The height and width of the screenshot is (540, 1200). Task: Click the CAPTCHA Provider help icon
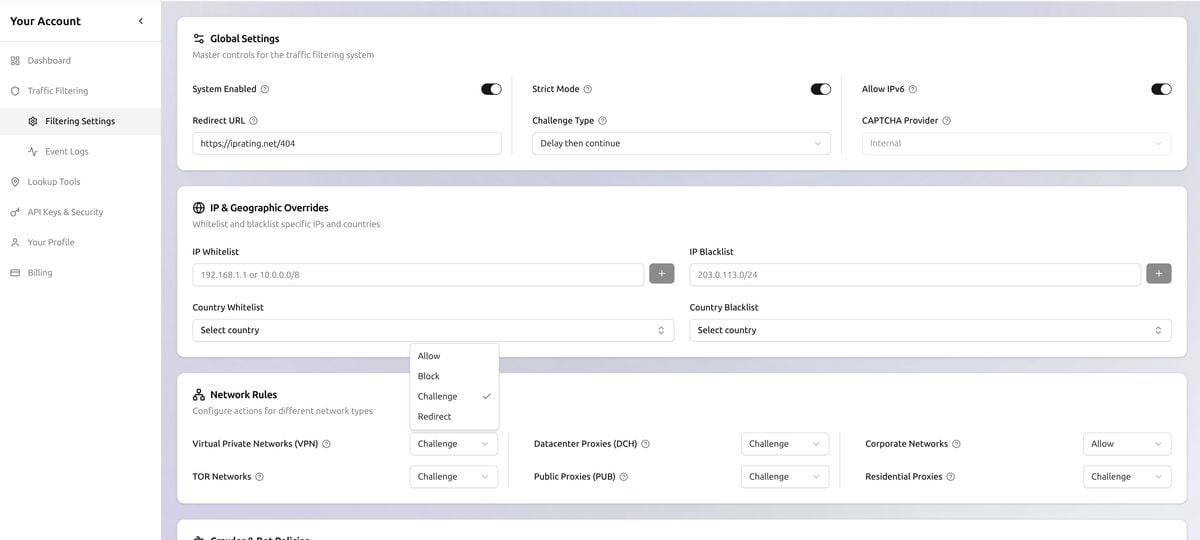pos(947,121)
